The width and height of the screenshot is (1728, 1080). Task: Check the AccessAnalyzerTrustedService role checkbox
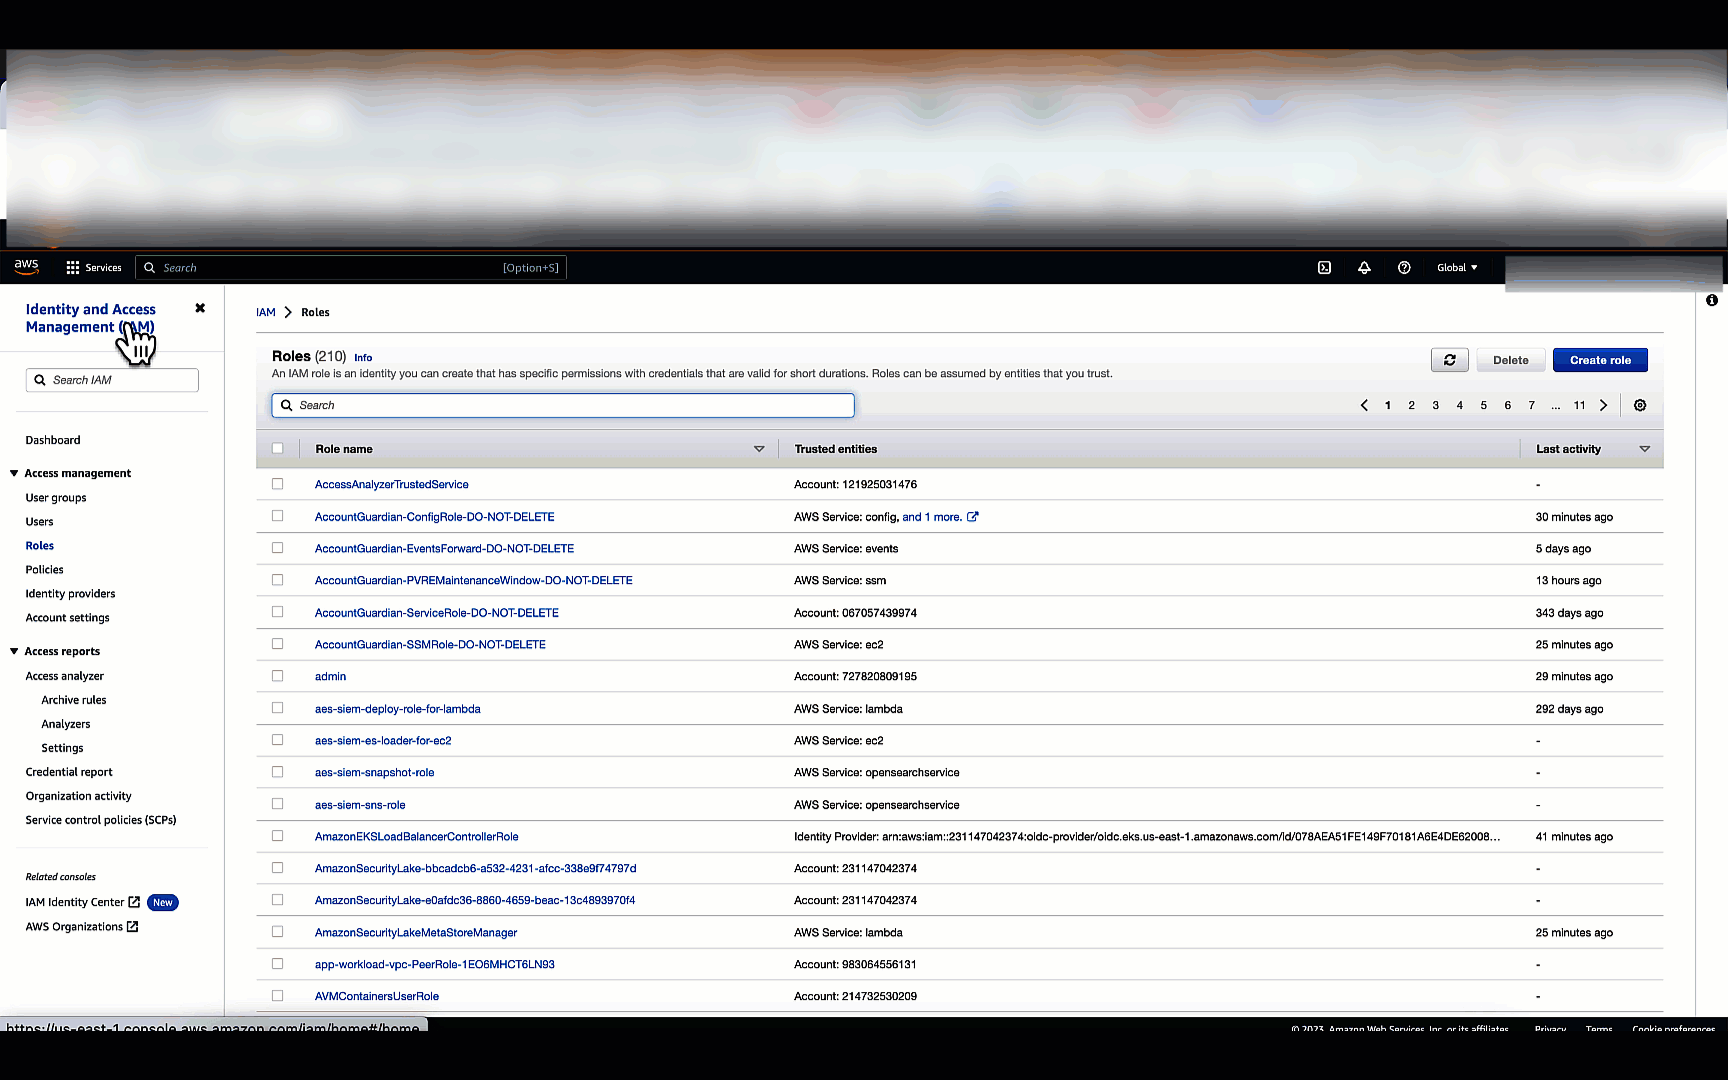tap(277, 484)
